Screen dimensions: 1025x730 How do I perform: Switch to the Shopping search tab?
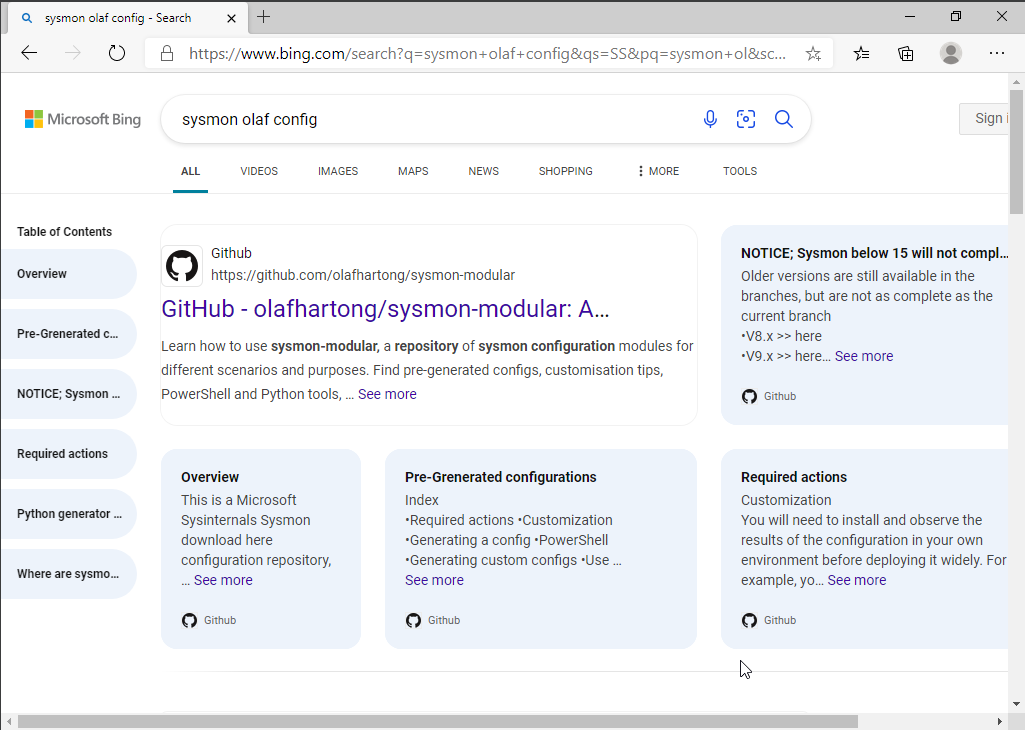click(565, 171)
